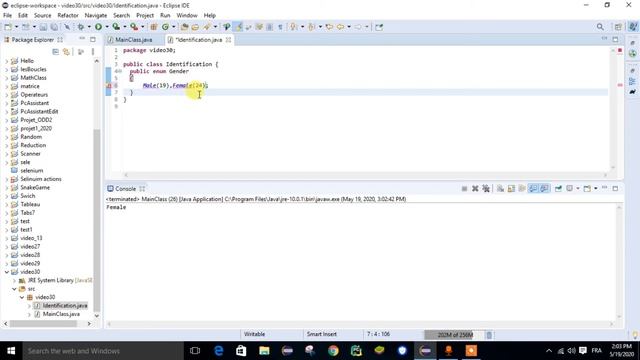640x360 pixels.
Task: Minimize the Package Explorer panel
Action: 82,39
